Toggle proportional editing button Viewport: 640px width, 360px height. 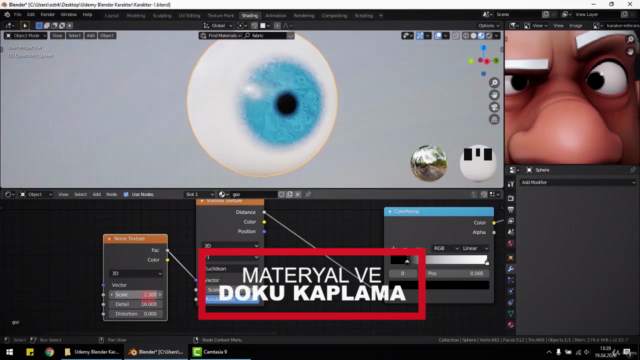point(277,26)
